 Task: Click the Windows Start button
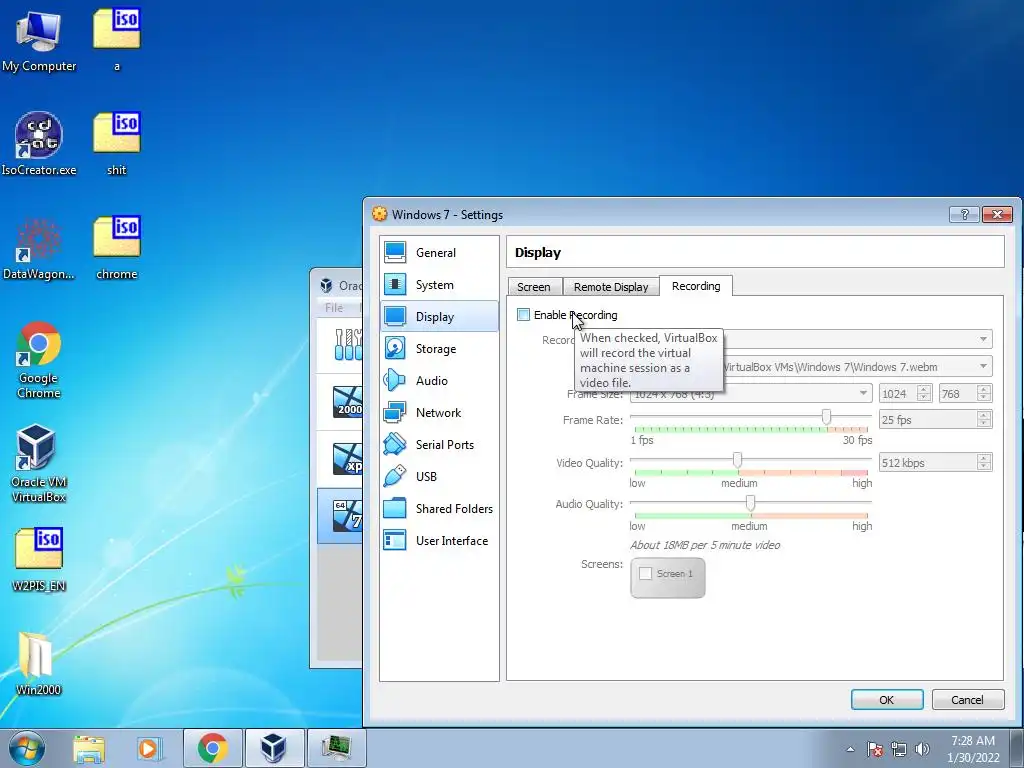coord(27,748)
